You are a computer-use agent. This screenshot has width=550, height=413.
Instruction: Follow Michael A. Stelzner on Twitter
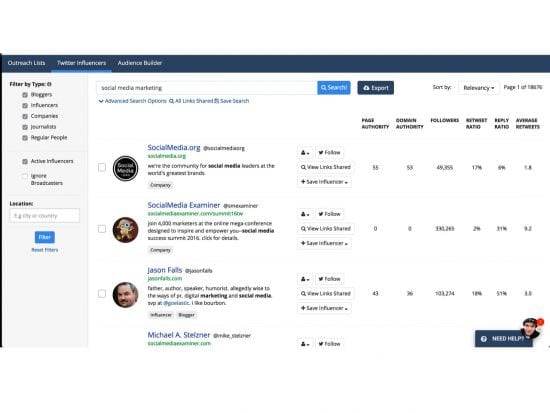(329, 344)
